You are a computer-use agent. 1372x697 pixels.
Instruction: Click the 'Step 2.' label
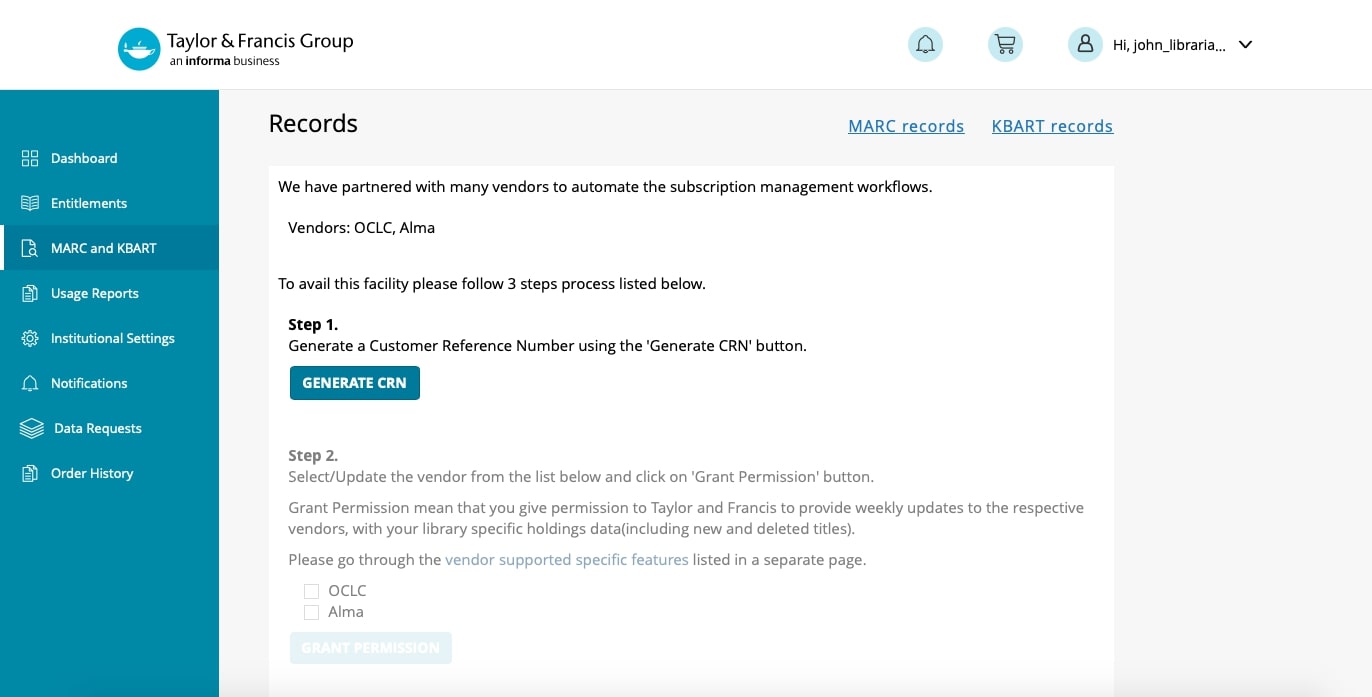pos(313,455)
